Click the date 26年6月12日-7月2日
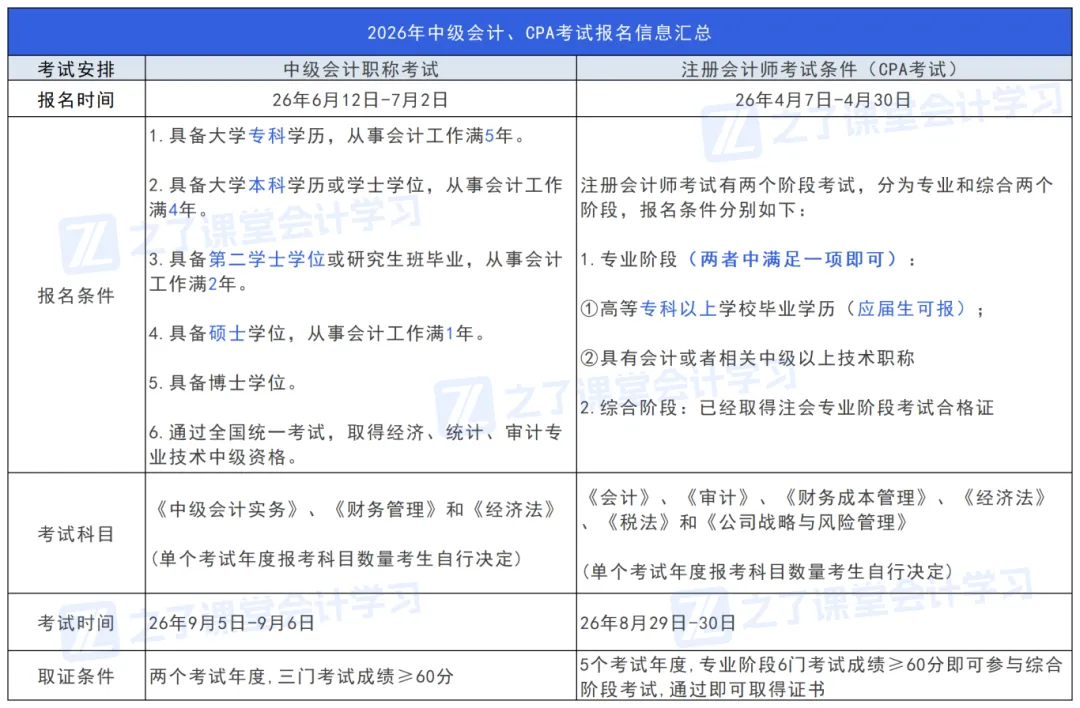This screenshot has height=708, width=1080. pos(360,100)
